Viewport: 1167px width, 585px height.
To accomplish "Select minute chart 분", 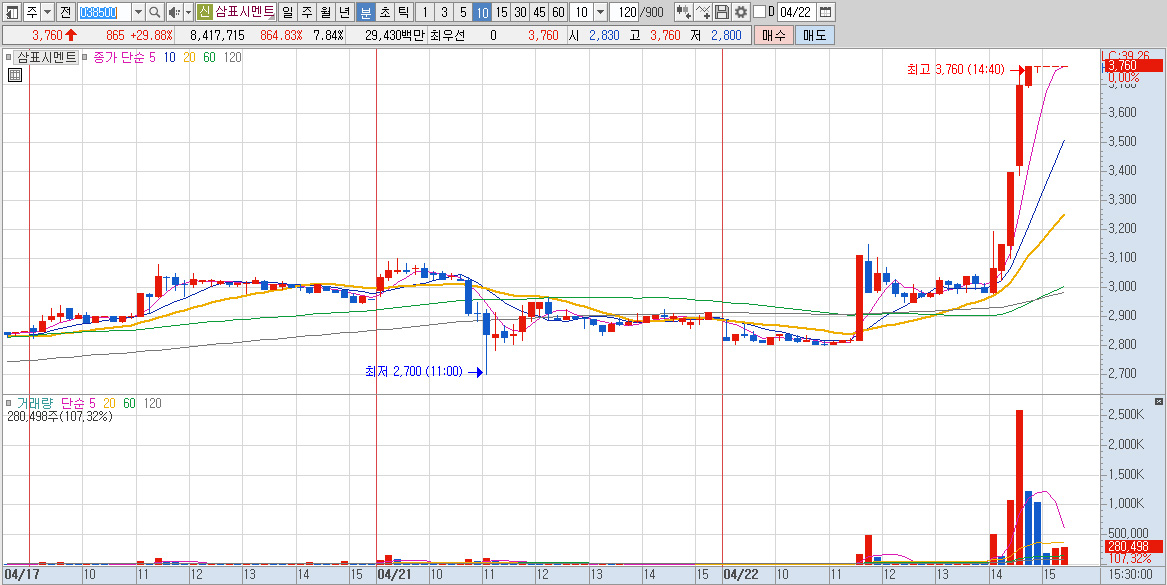I will coord(365,12).
